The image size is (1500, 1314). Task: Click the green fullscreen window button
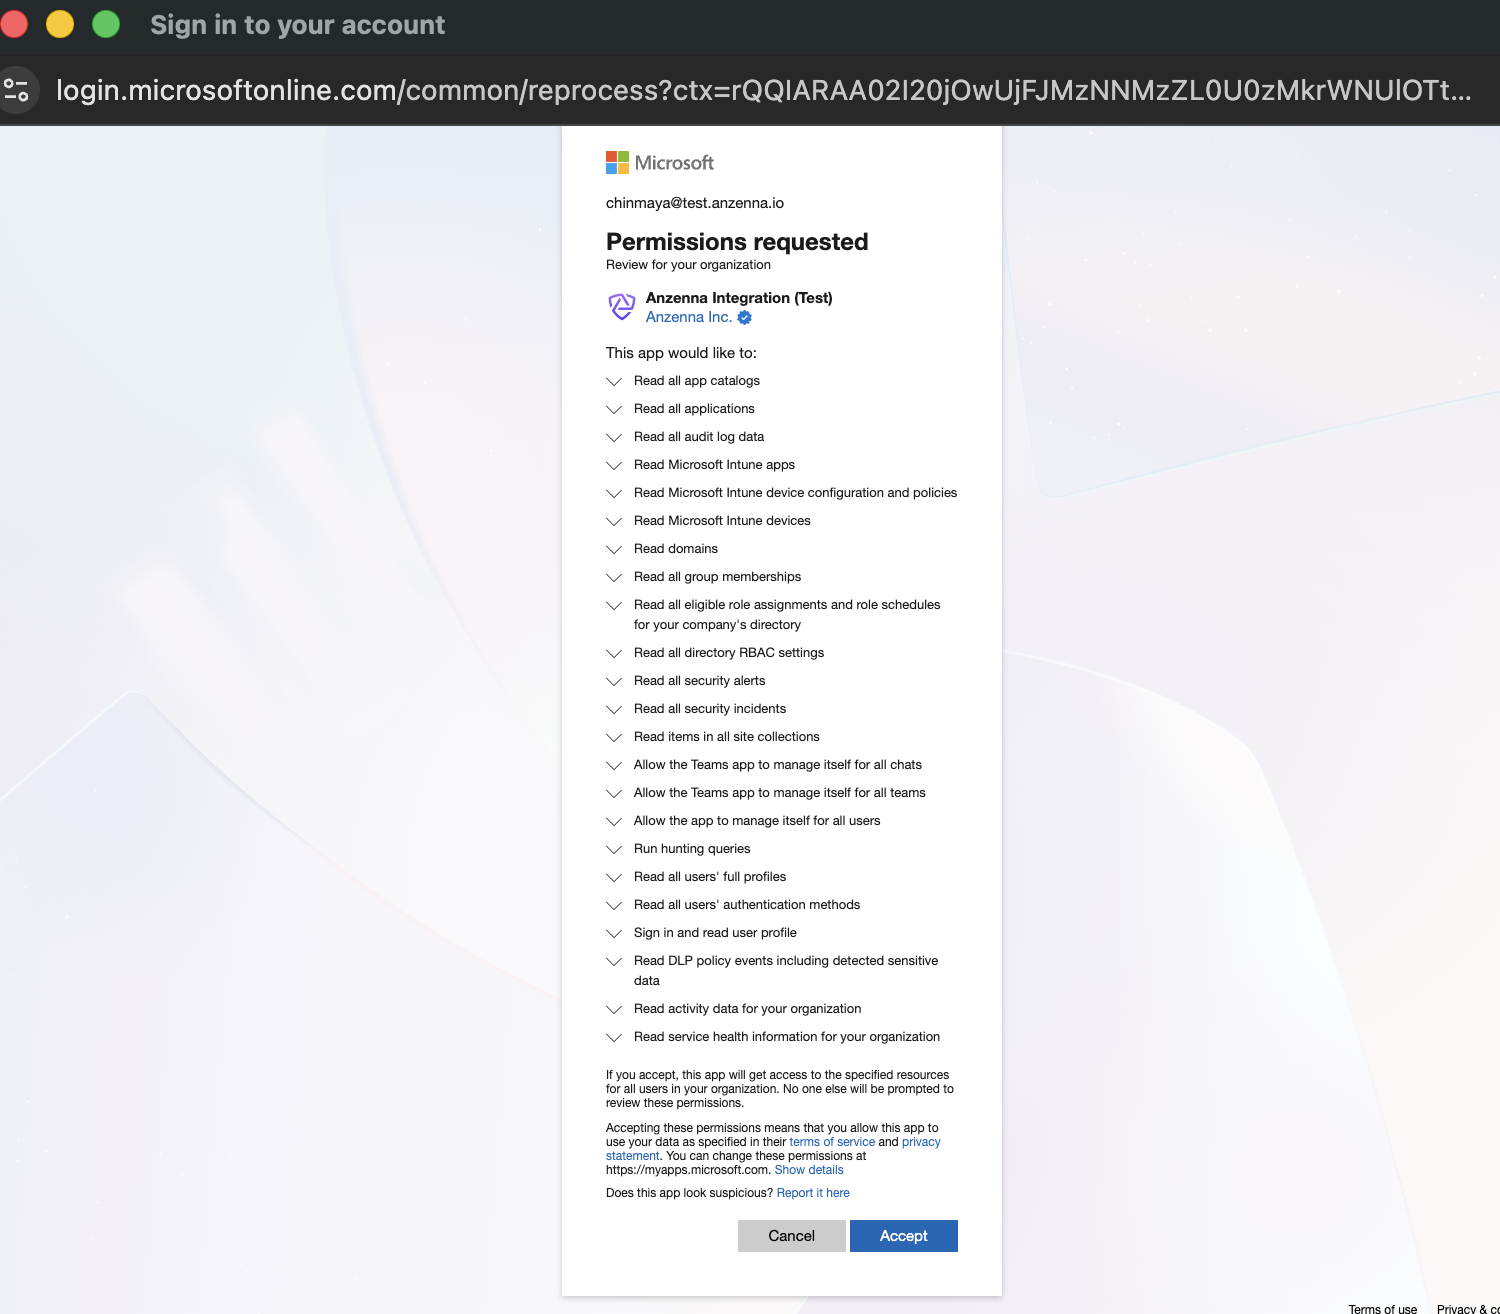pos(106,24)
